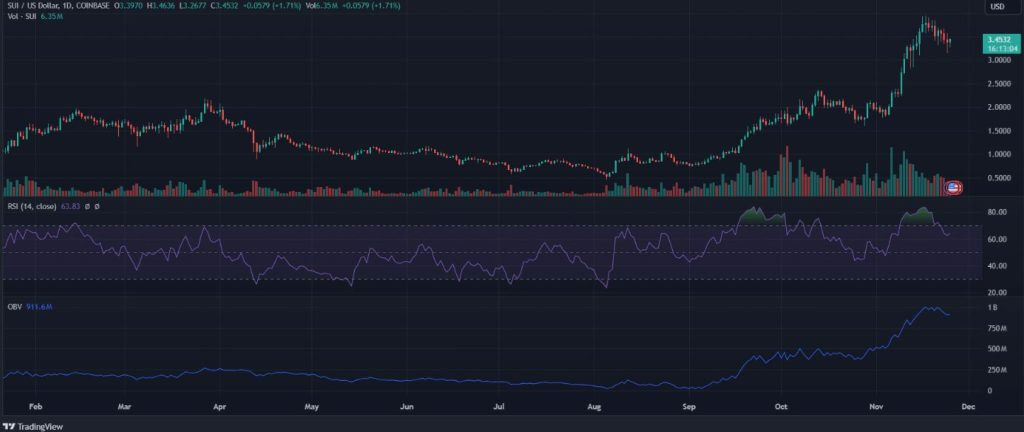Click the 250 M OBV axis label

pos(996,370)
